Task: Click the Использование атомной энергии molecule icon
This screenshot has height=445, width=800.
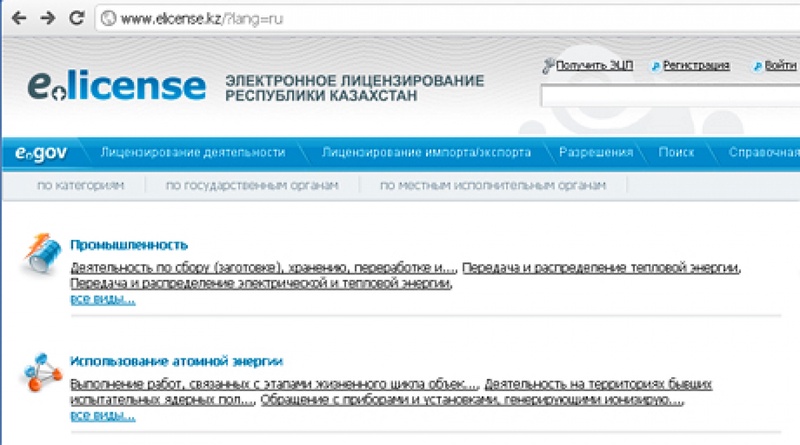Action: [43, 372]
